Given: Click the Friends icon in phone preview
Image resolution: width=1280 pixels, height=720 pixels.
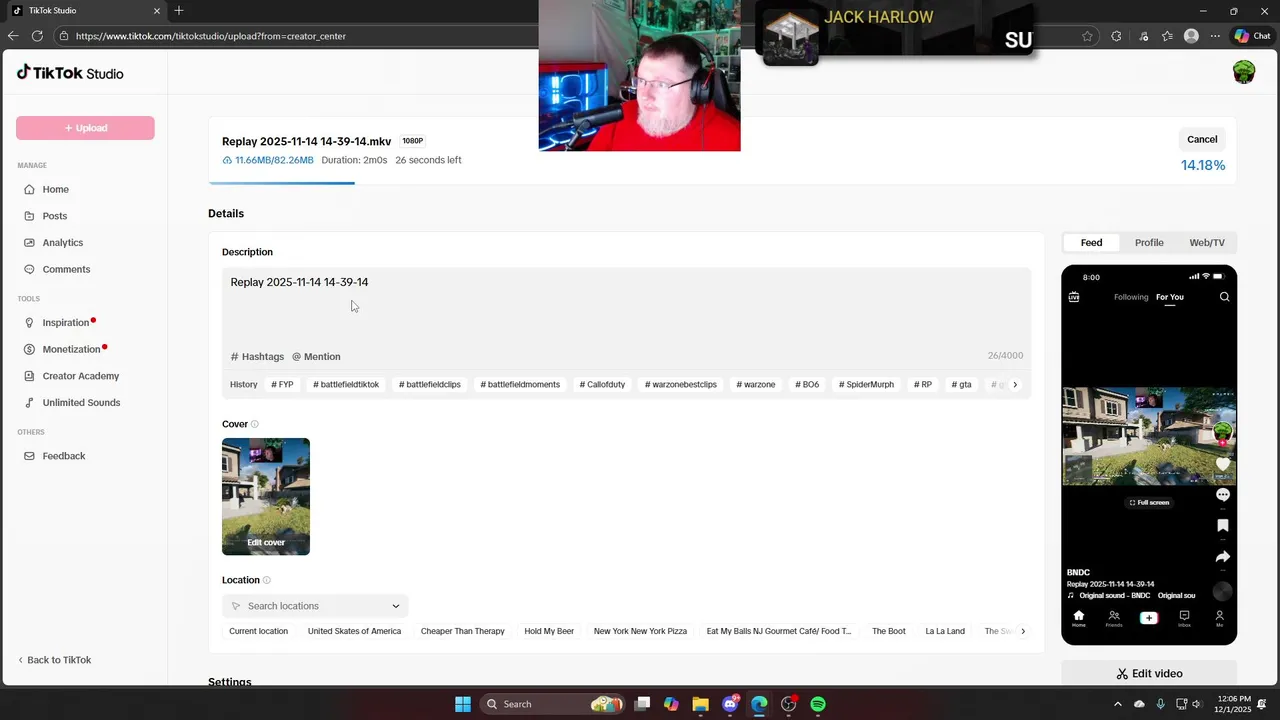Looking at the screenshot, I should [1114, 618].
